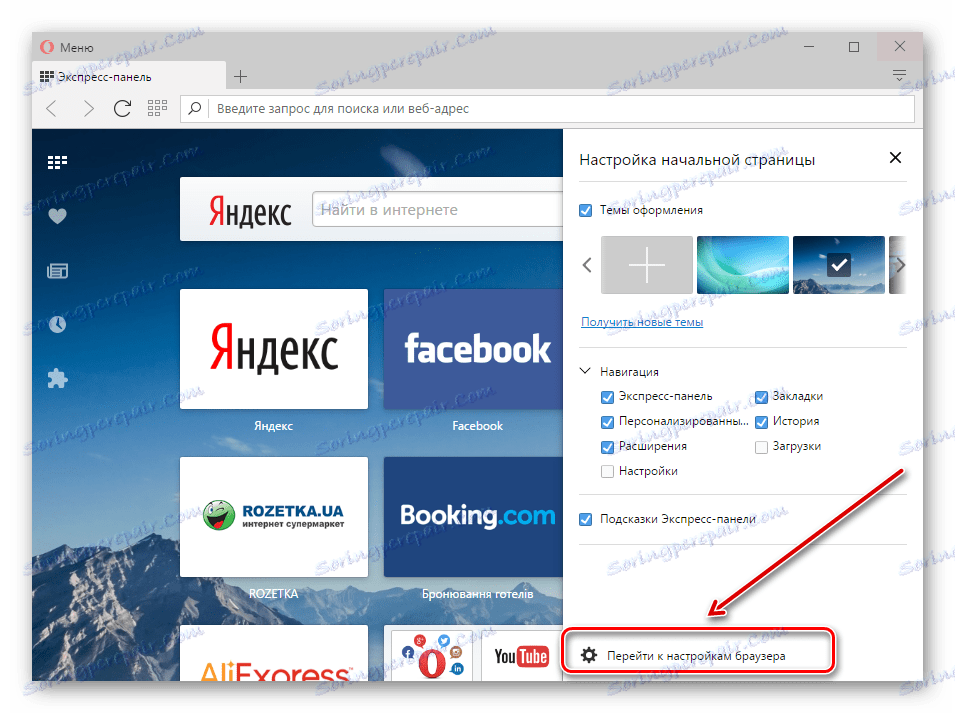955x713 pixels.
Task: Toggle the История checkbox
Action: point(761,423)
